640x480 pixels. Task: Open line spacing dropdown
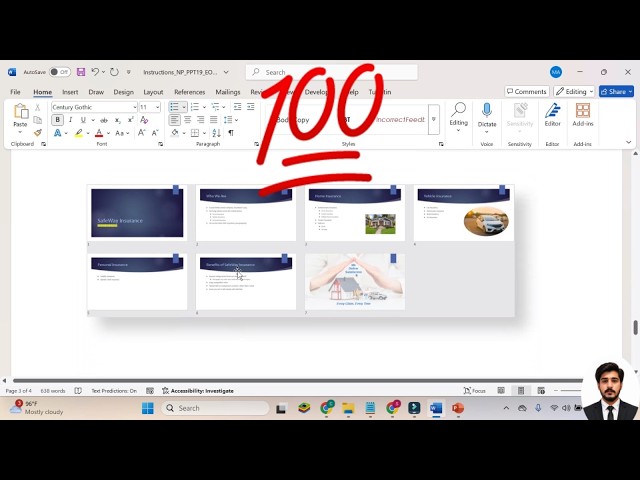[231, 120]
